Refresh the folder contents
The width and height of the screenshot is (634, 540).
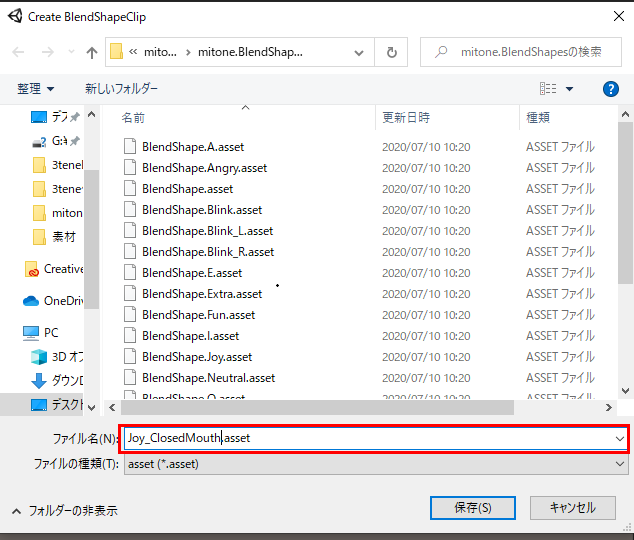[x=391, y=52]
